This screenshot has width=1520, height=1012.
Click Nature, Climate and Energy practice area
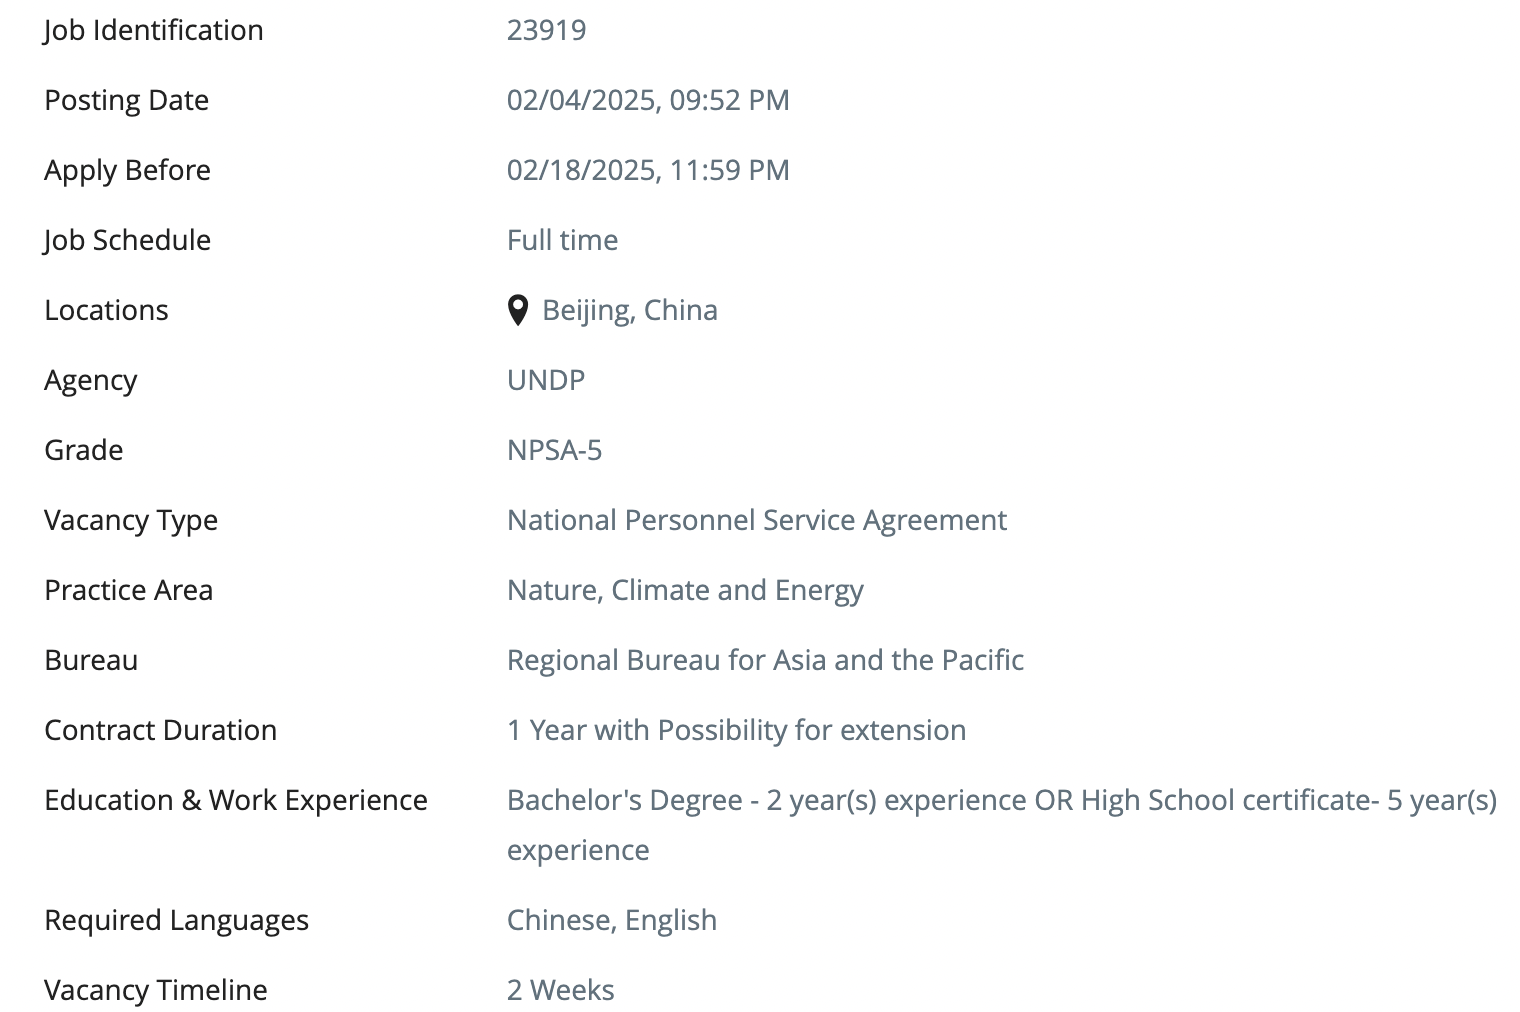pyautogui.click(x=685, y=590)
